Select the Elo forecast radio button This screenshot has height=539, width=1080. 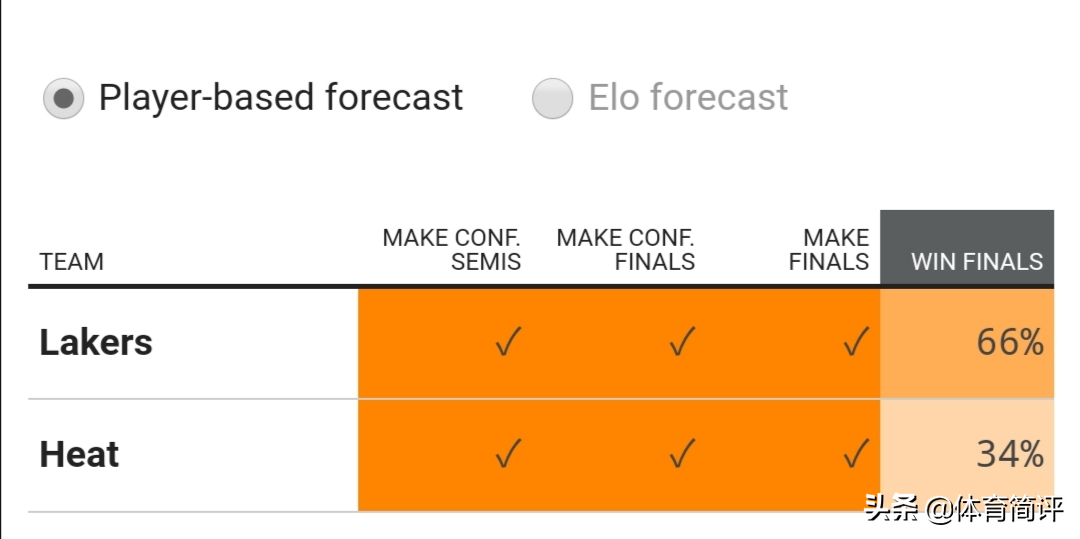552,99
